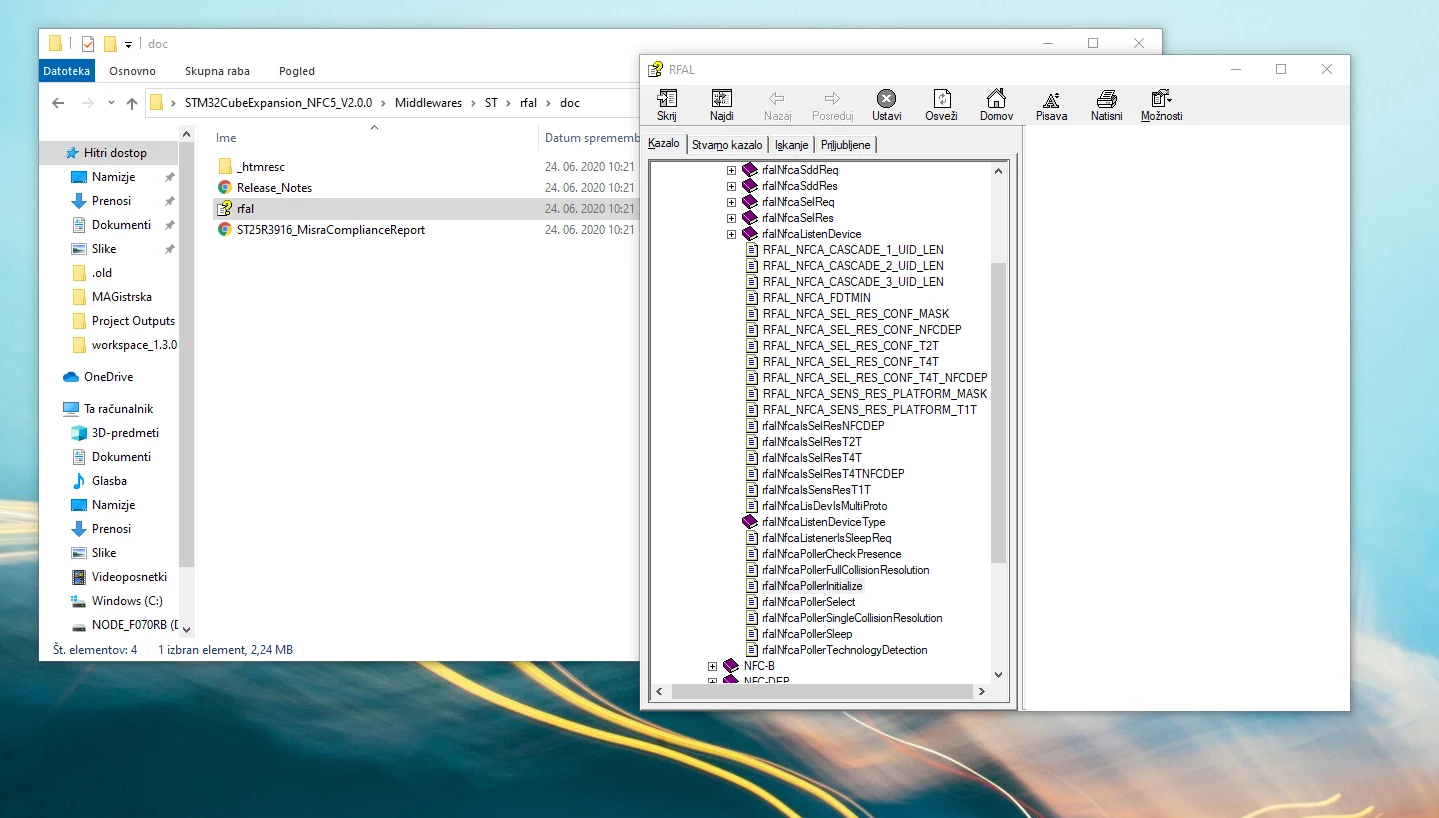Open the Datoteka menu in File Explorer
The width and height of the screenshot is (1439, 818).
coord(67,71)
